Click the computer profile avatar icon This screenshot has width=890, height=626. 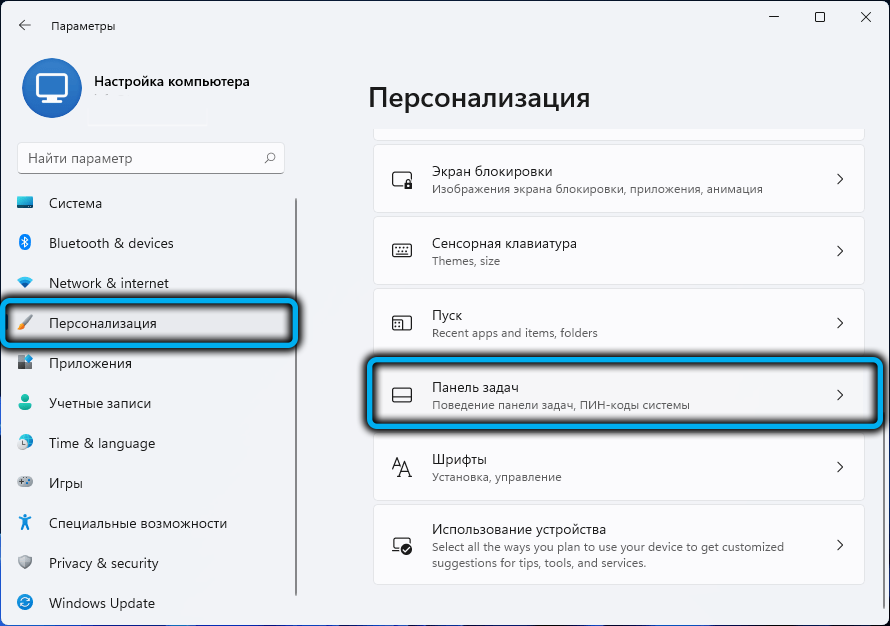click(x=52, y=88)
